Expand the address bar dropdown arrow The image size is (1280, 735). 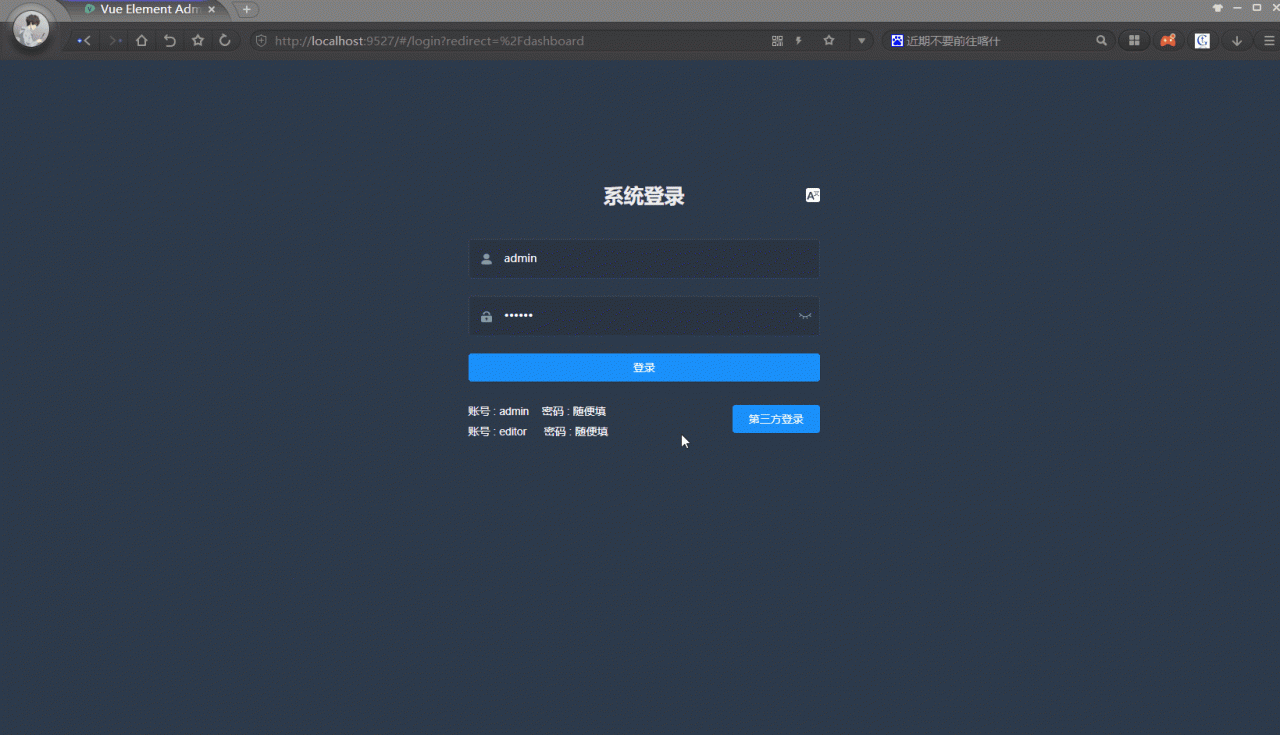[862, 41]
